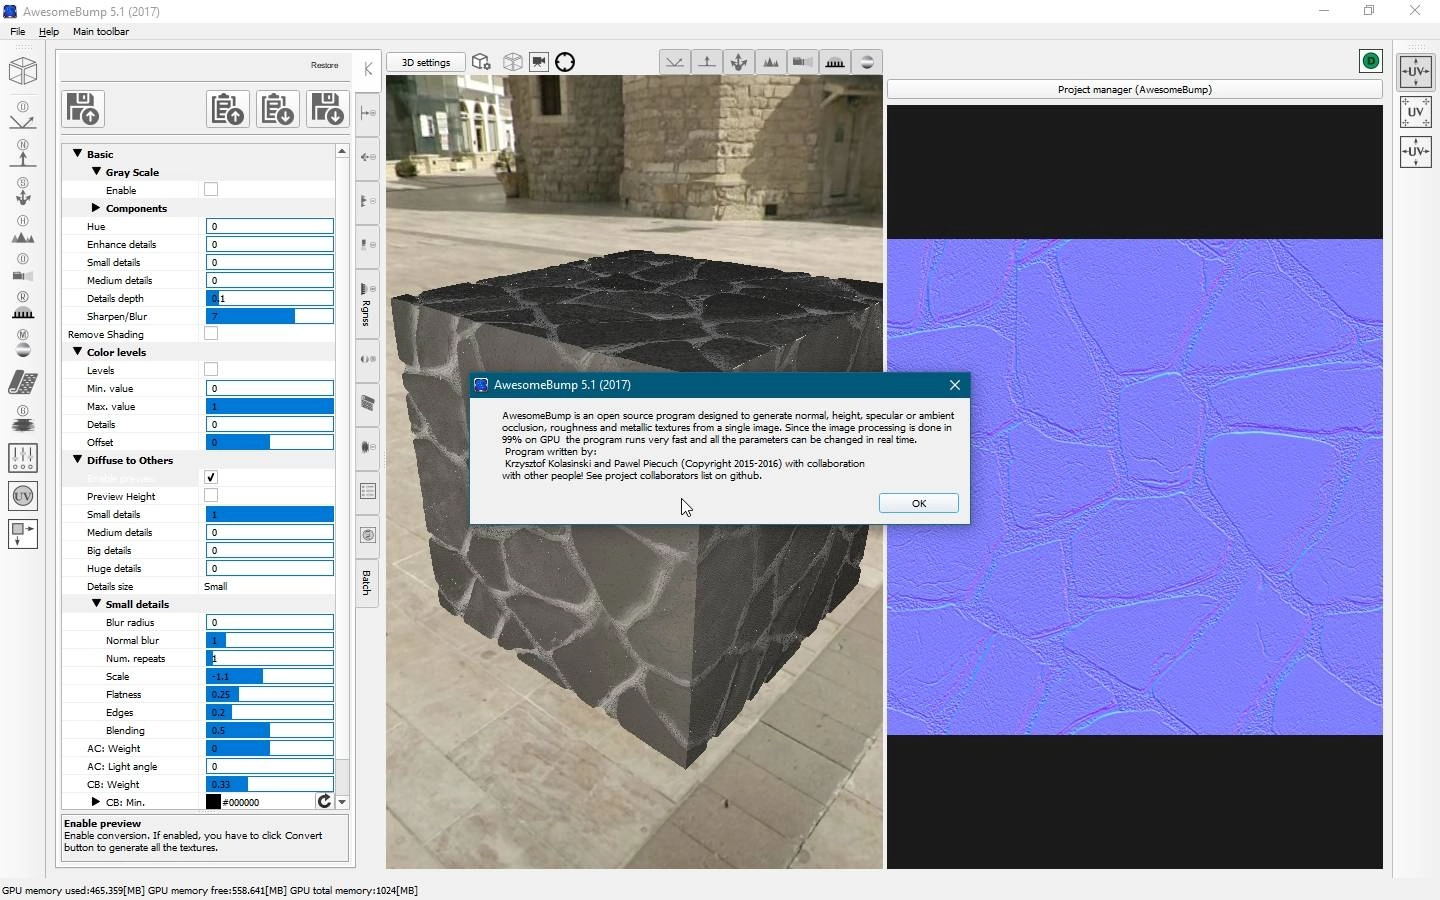Select the Specular texture tool (S) in left toolbar
The width and height of the screenshot is (1440, 900).
click(x=22, y=191)
